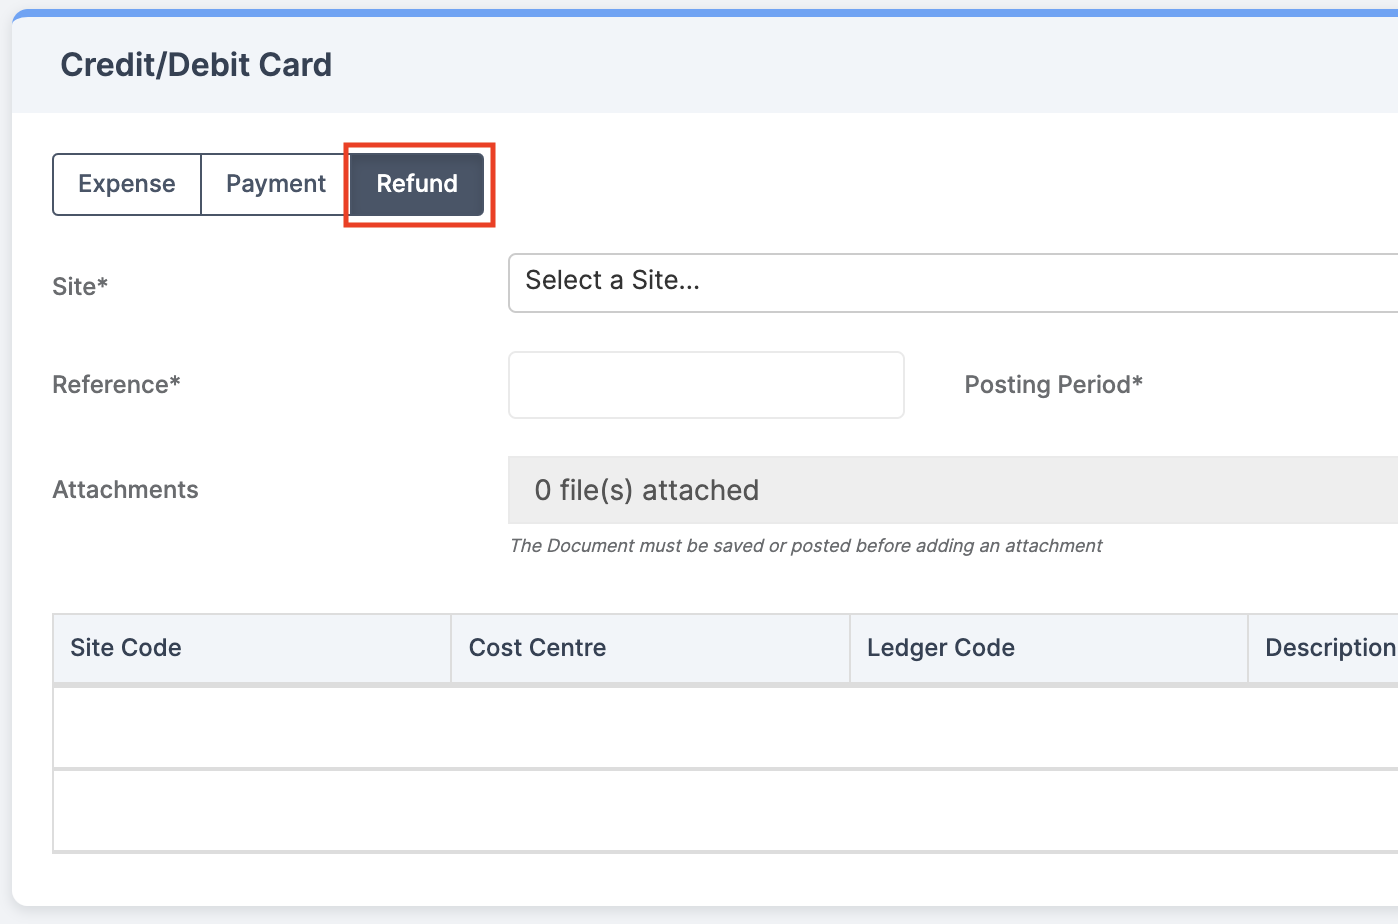Click the Site* field label
This screenshot has width=1398, height=924.
coord(80,287)
